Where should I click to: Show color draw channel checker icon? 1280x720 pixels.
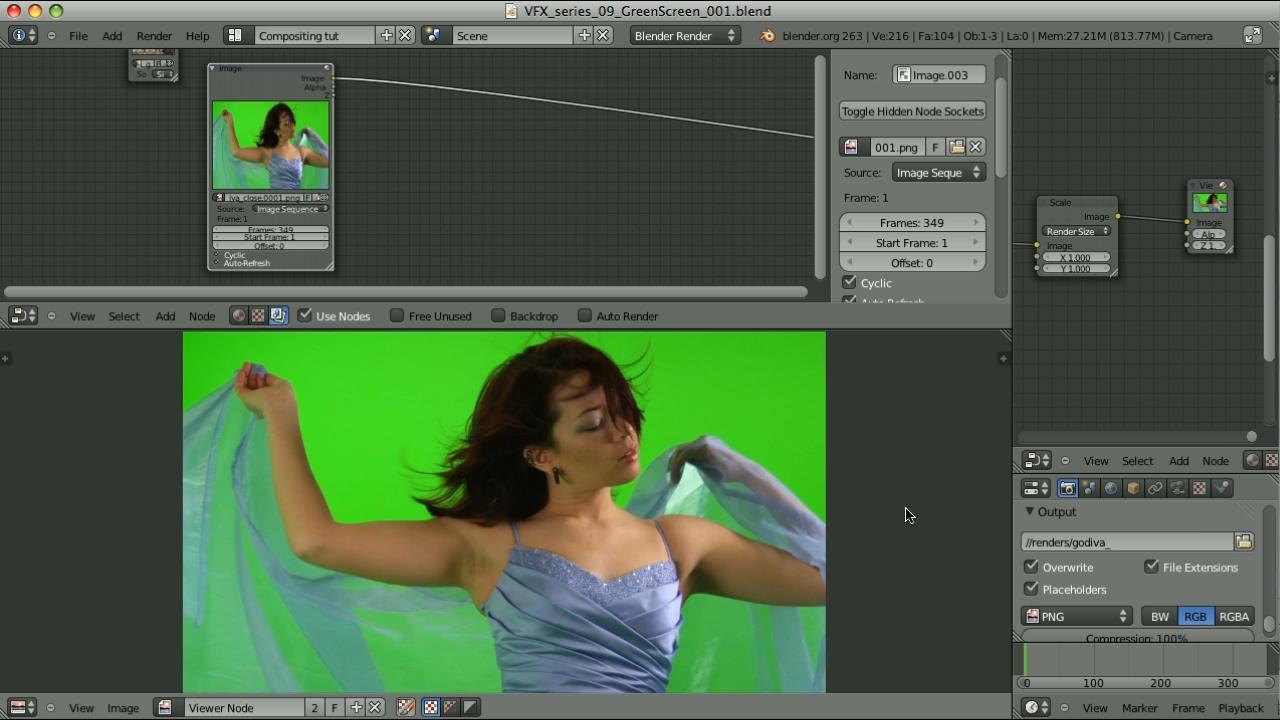430,707
